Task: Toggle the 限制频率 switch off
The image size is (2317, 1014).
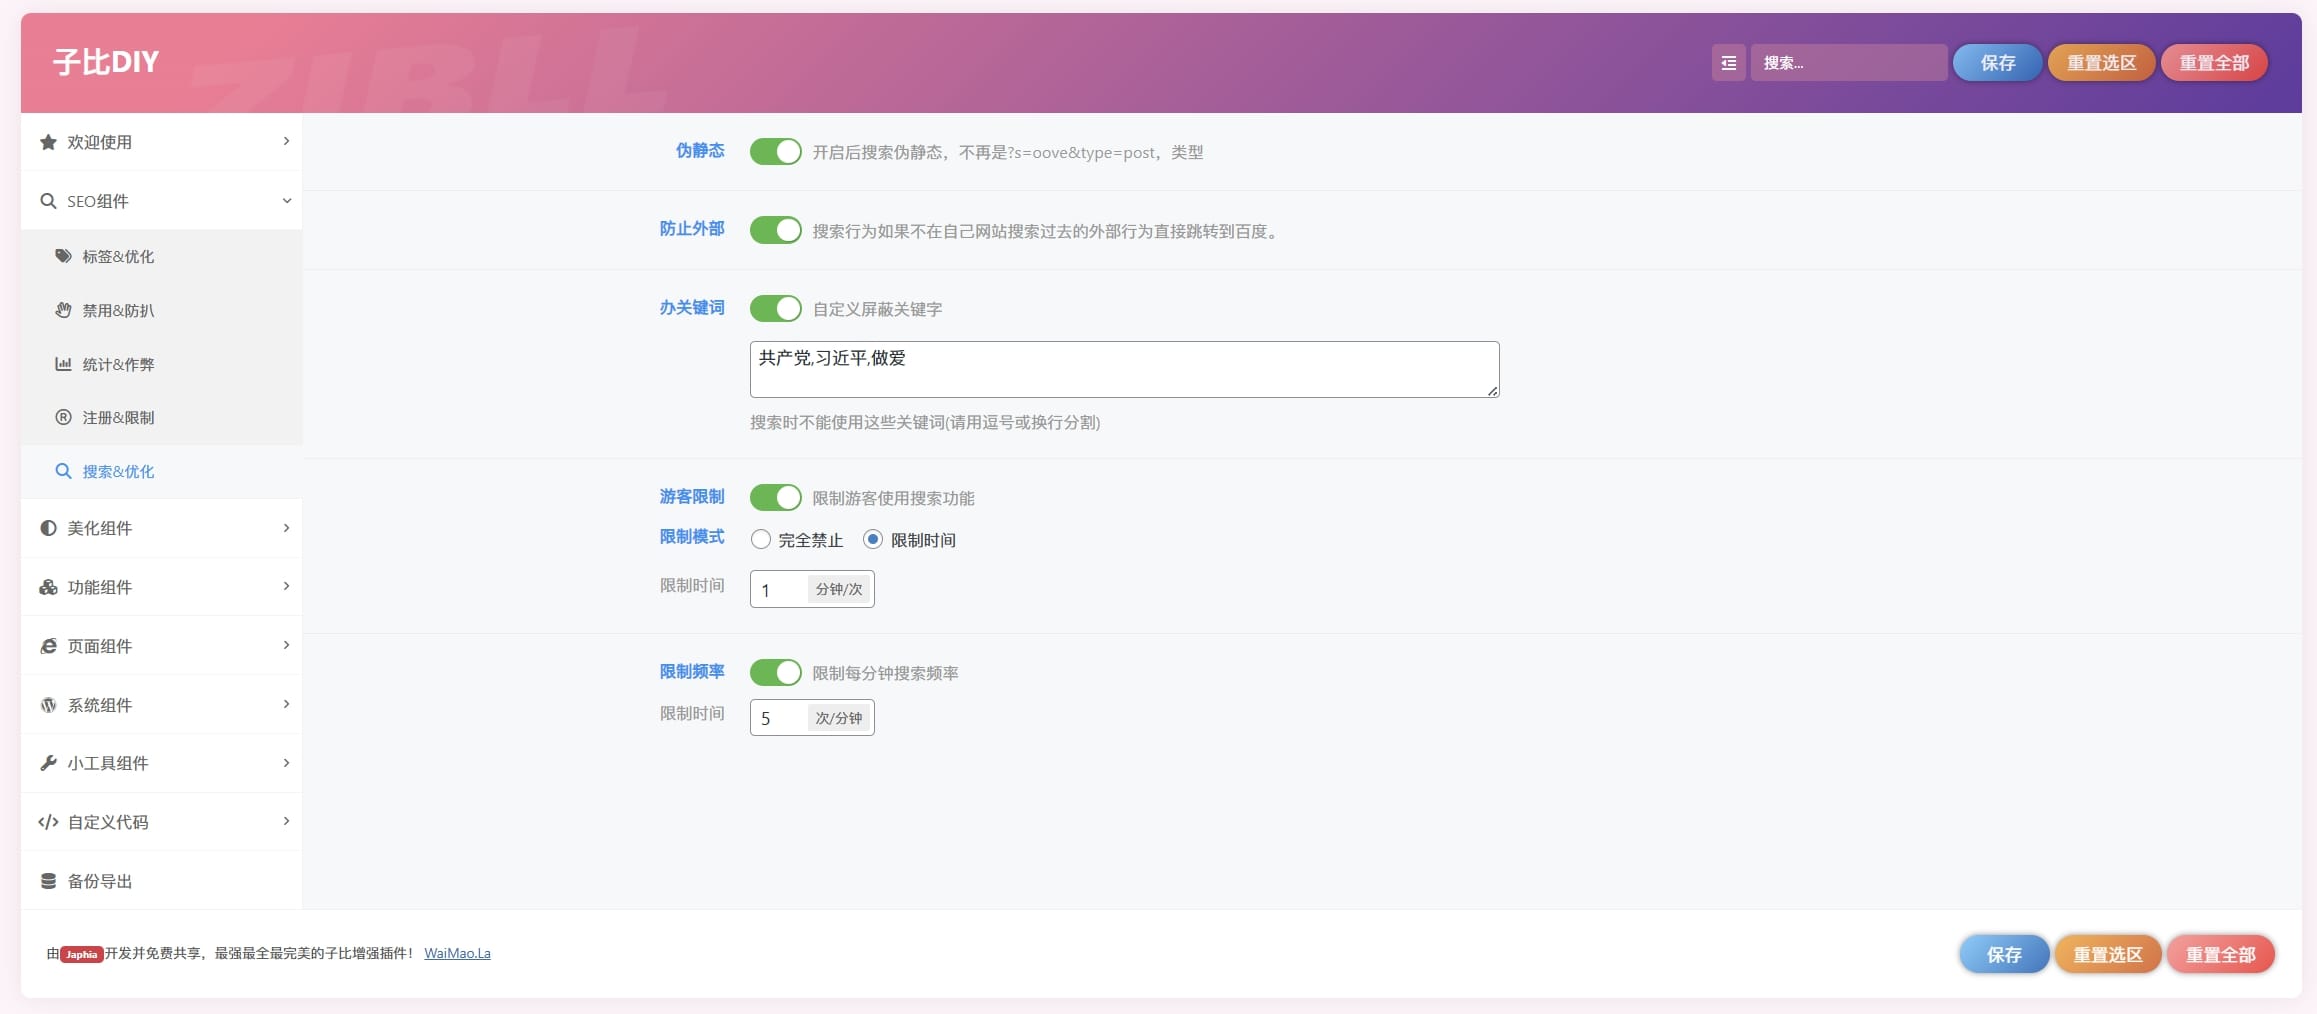Action: pyautogui.click(x=775, y=672)
